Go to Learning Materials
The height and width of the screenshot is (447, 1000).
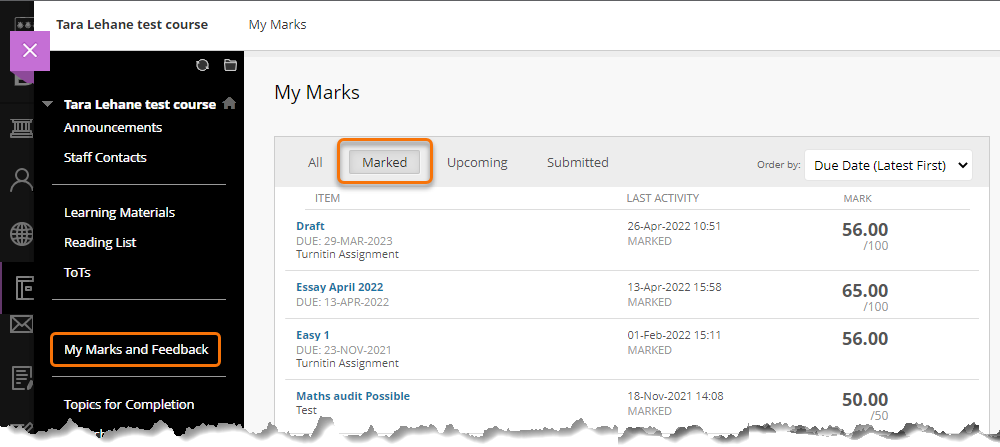(x=119, y=212)
